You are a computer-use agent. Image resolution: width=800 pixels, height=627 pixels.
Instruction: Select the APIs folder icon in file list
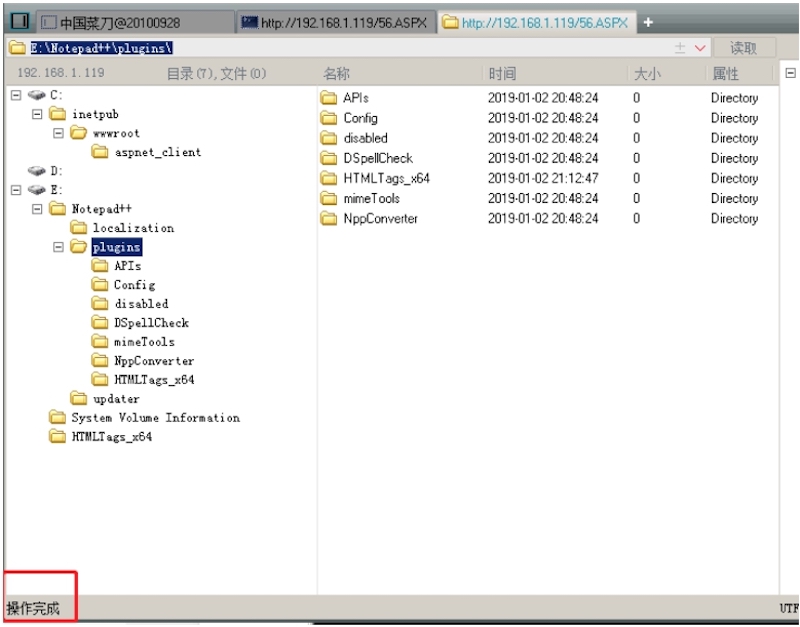[x=329, y=98]
